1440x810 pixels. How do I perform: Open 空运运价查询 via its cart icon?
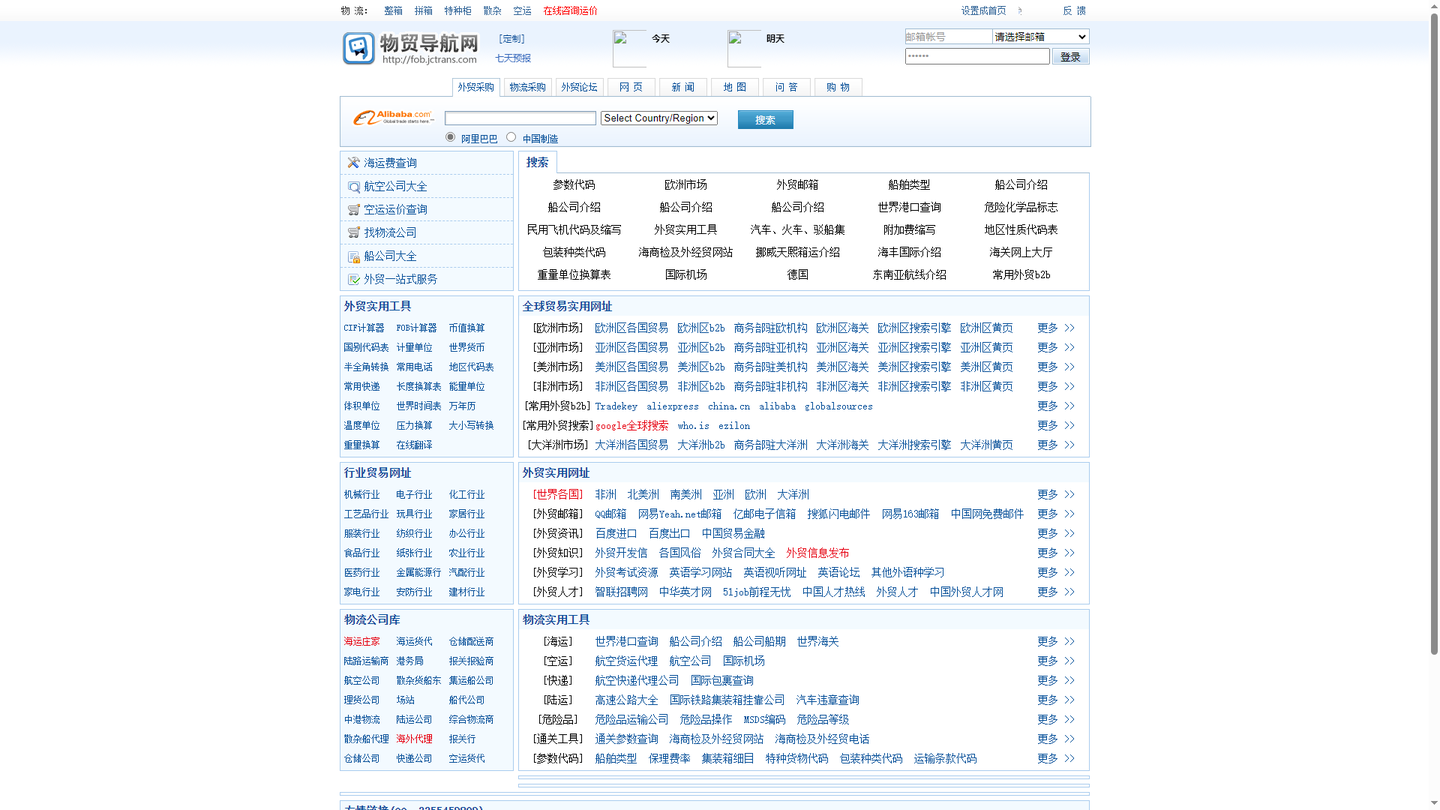click(x=353, y=210)
